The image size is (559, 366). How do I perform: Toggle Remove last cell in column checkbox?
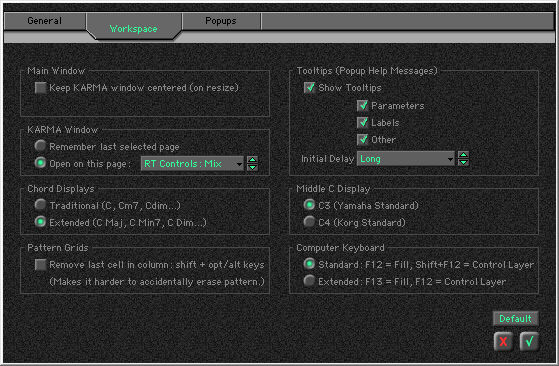40,264
